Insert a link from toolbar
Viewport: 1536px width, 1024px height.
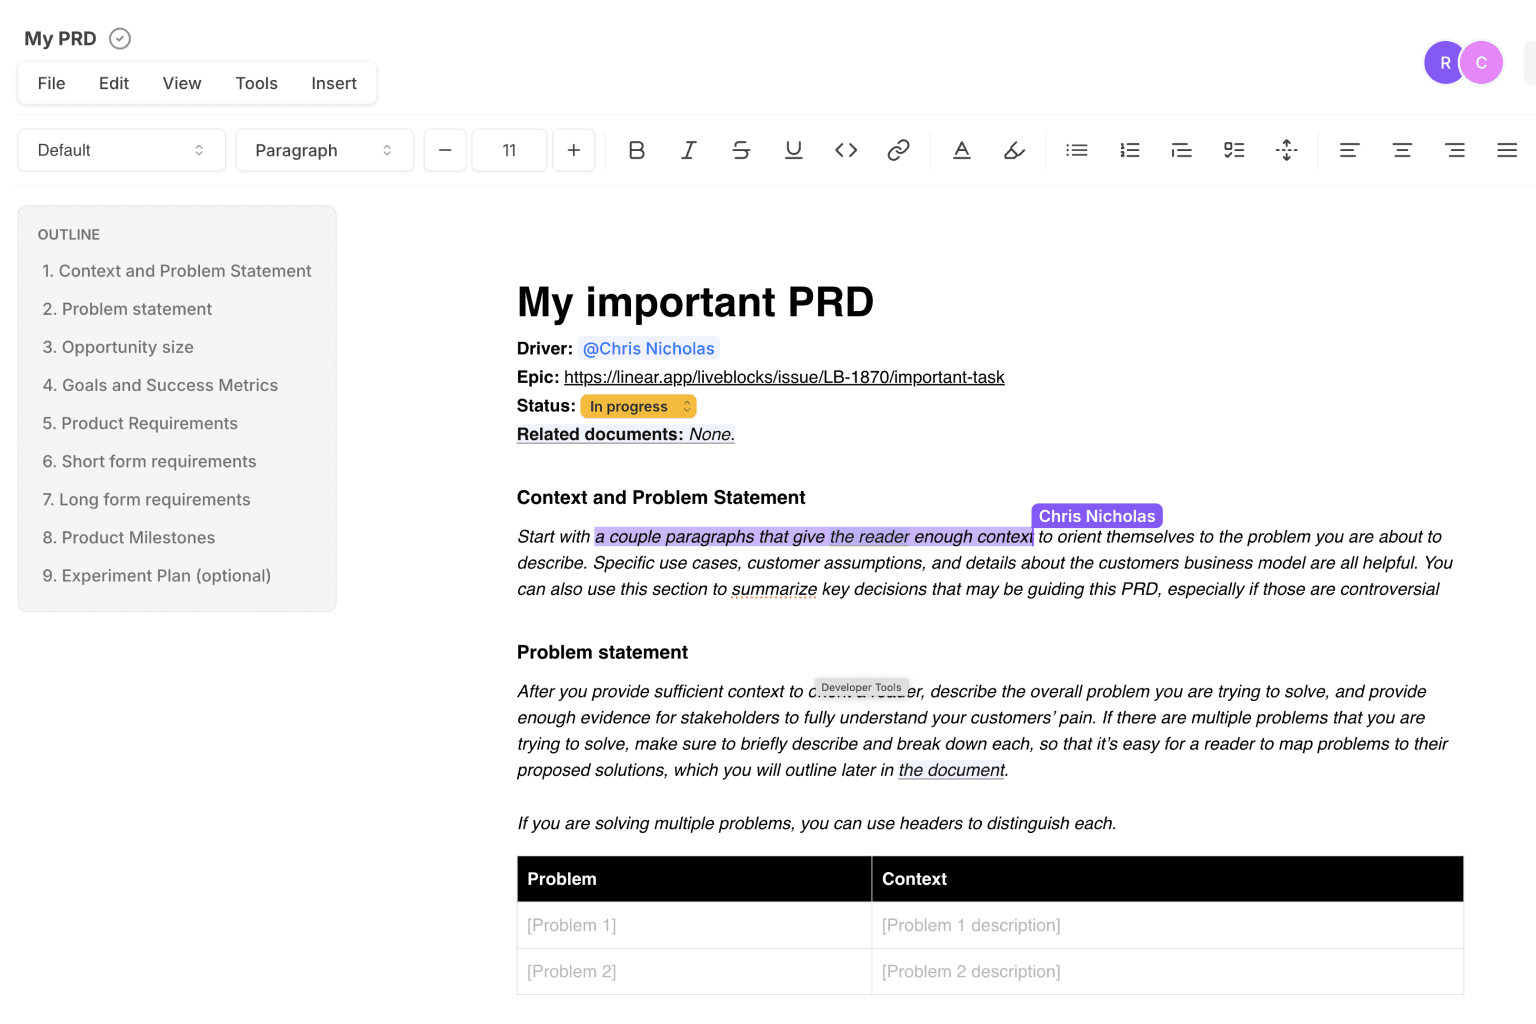898,150
